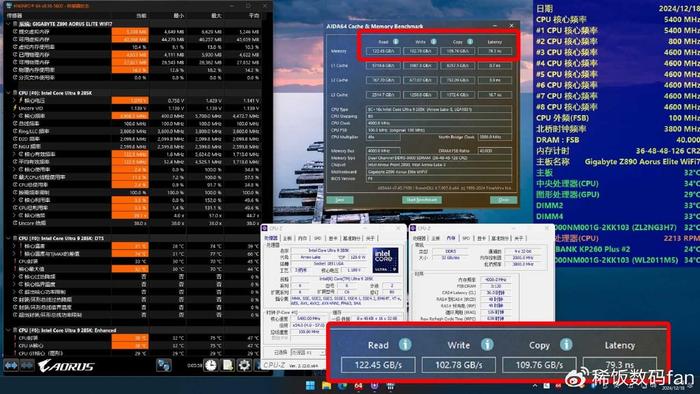700x394 pixels.
Task: Select 平均有效频率 row in HWiNFO
Action: point(133,162)
